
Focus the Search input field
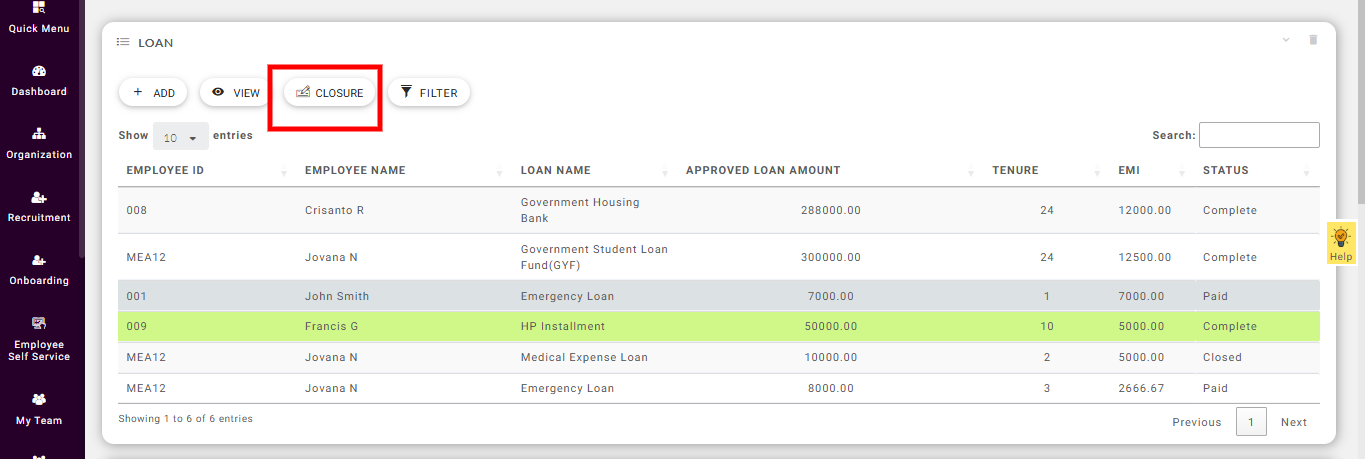click(x=1258, y=135)
